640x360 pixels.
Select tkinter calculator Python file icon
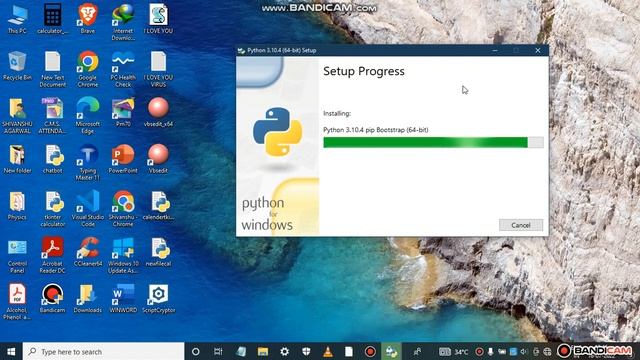[53, 209]
